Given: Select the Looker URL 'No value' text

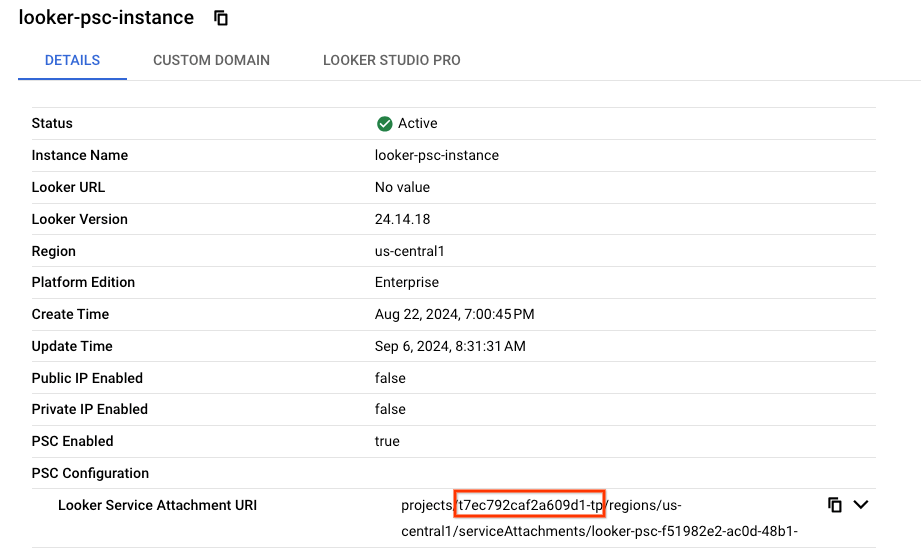Looking at the screenshot, I should click(402, 187).
